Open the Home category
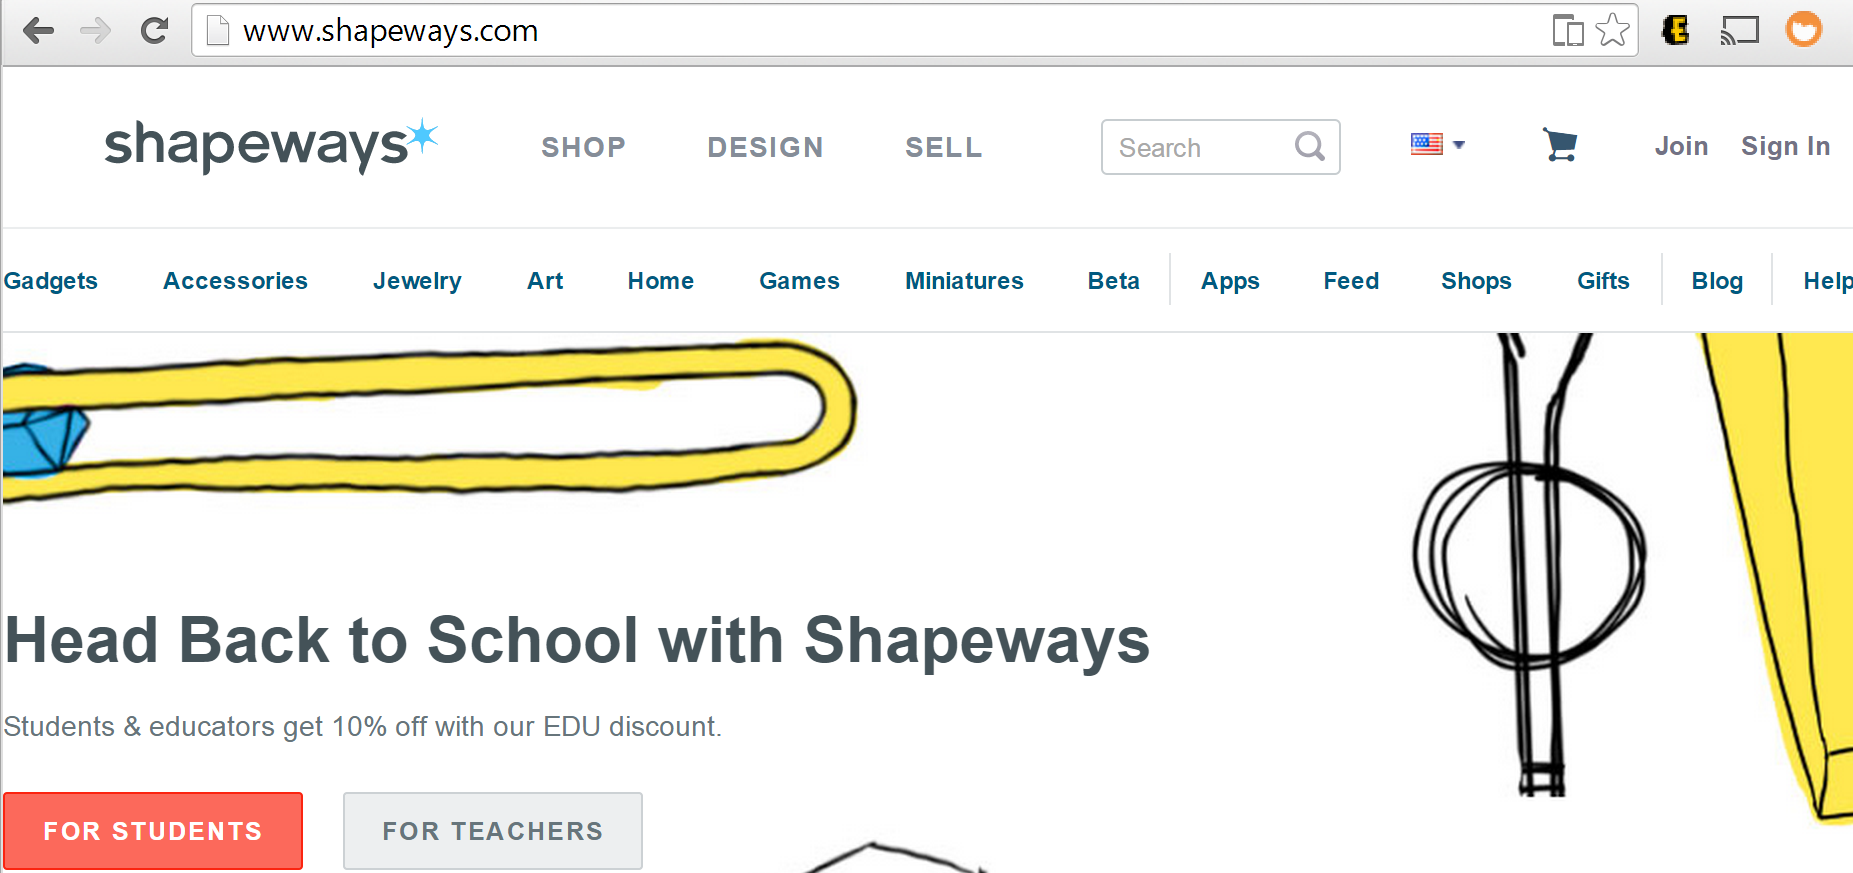Image resolution: width=1853 pixels, height=873 pixels. [661, 281]
